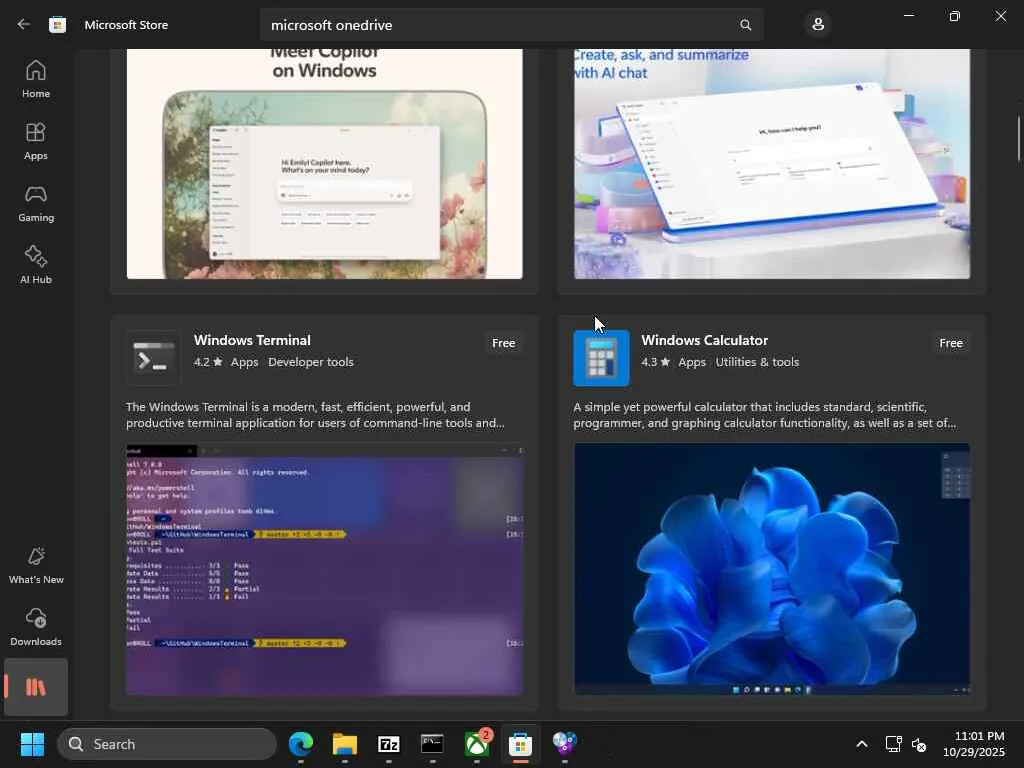Viewport: 1024px width, 768px height.
Task: Open the Windows Start menu
Action: 32,744
